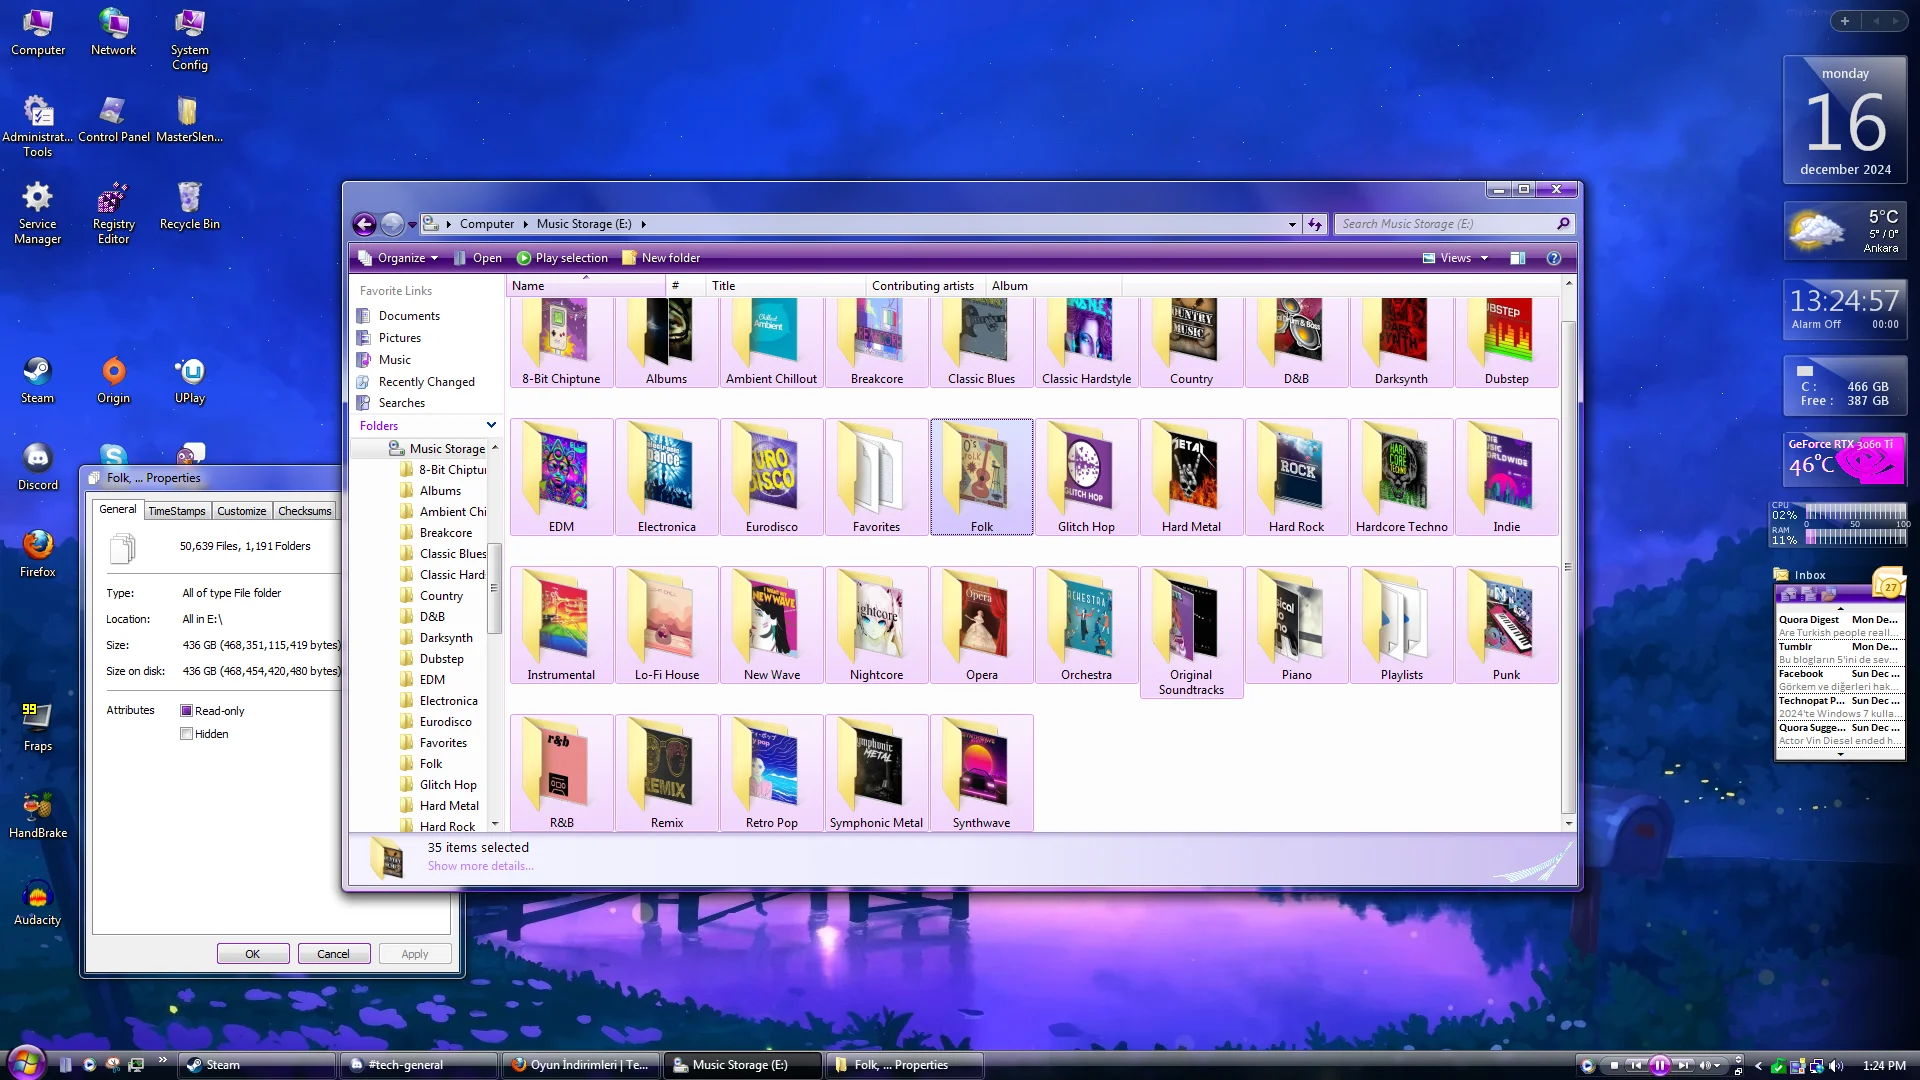Switch to the Checksums tab
This screenshot has width=1920, height=1080.
pyautogui.click(x=305, y=511)
